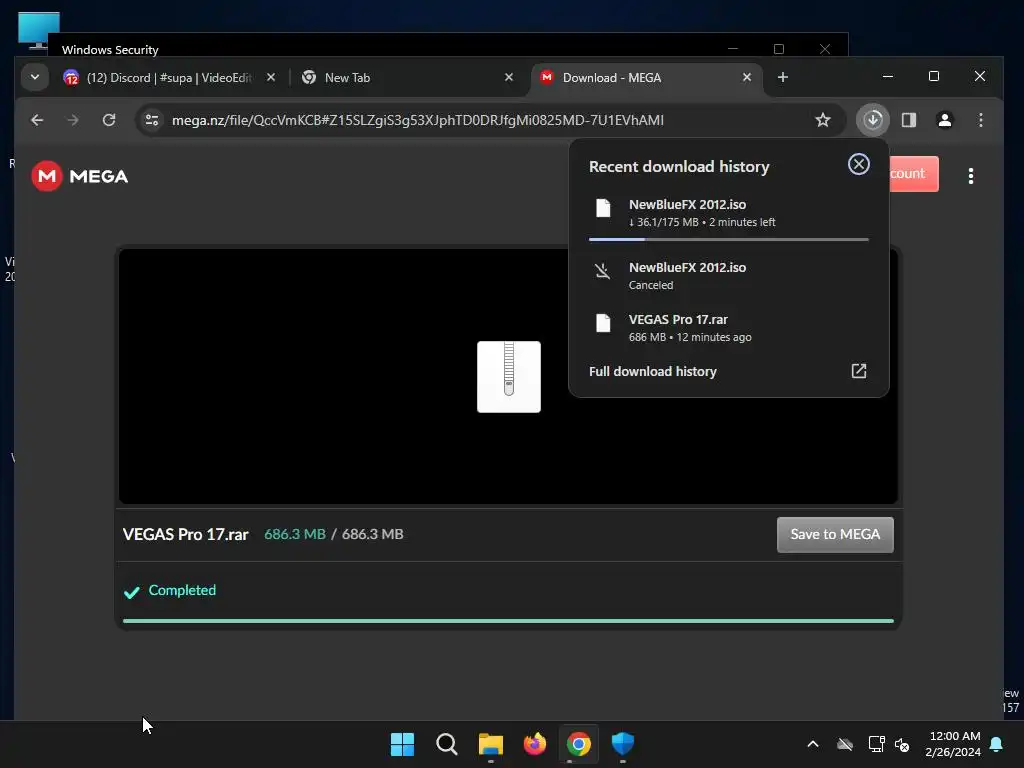Expand the tab search dropdown
Image resolution: width=1024 pixels, height=768 pixels.
click(35, 78)
